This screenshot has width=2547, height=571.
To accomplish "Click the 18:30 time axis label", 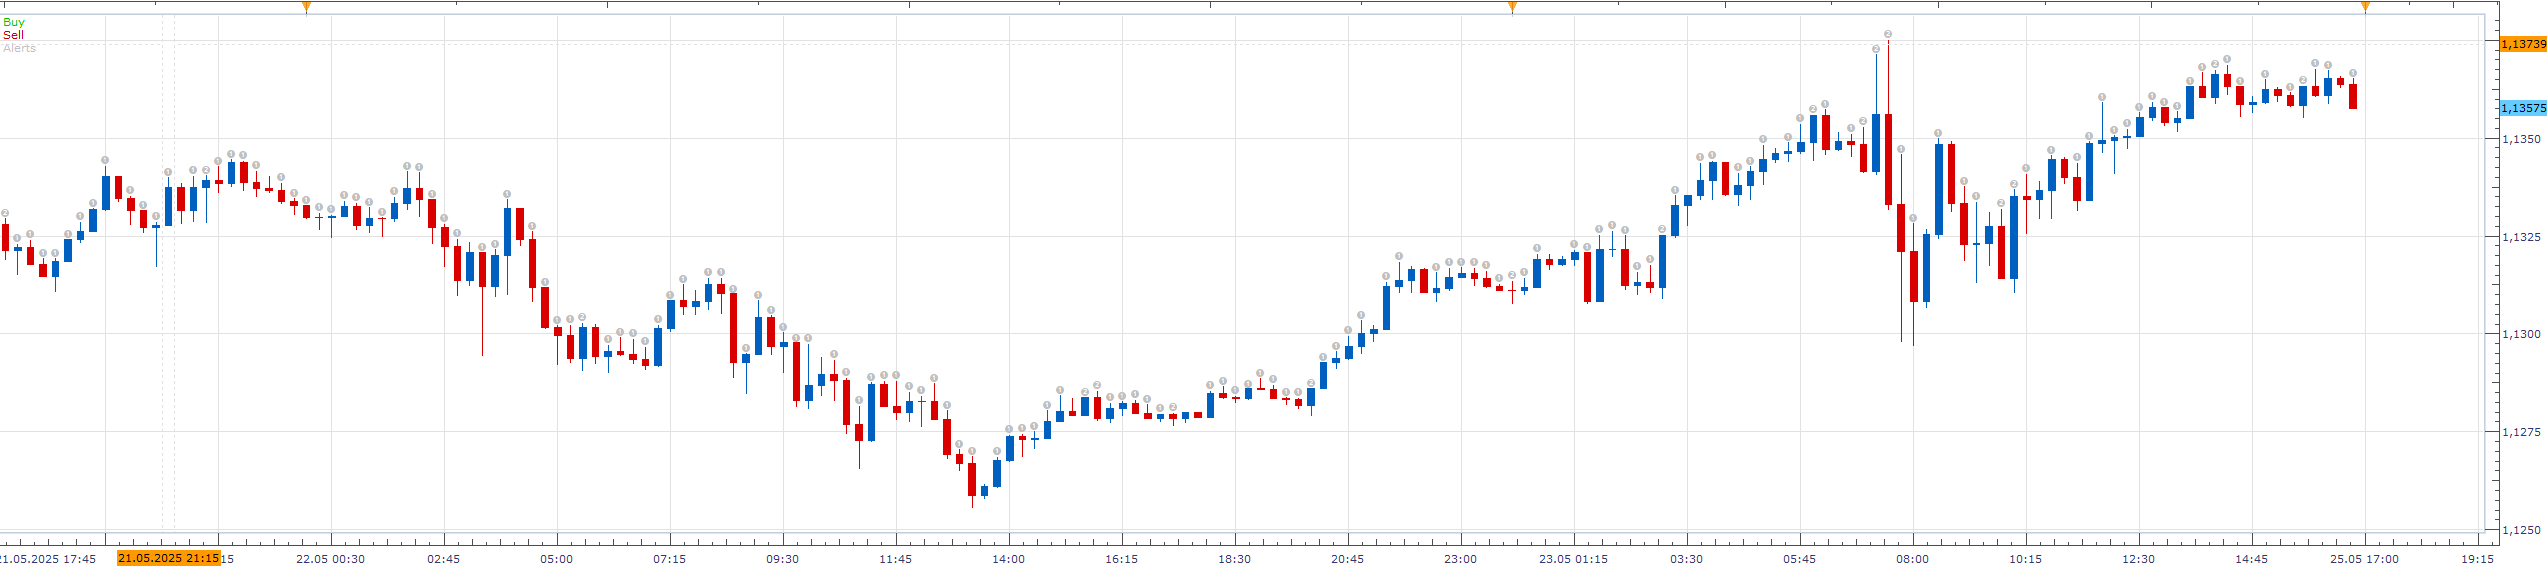I will [1234, 559].
